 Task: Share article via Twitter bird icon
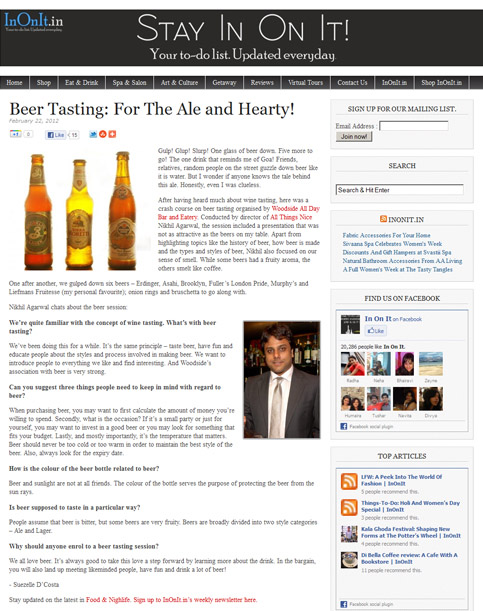point(93,134)
